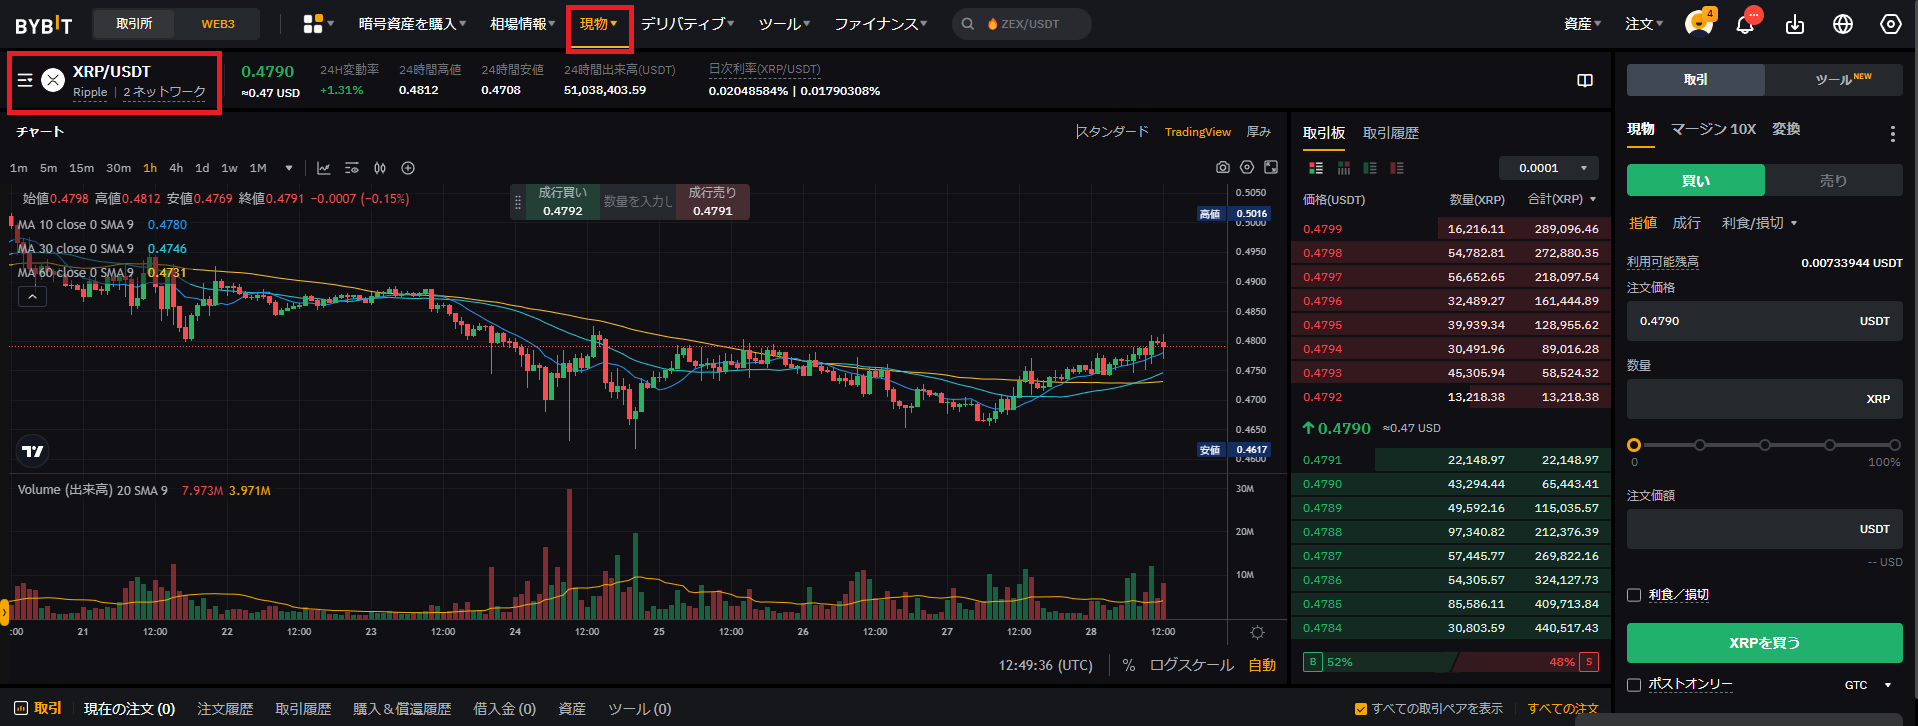1918x726 pixels.
Task: Toggle the 利食/損切 checkbox
Action: [x=1634, y=595]
